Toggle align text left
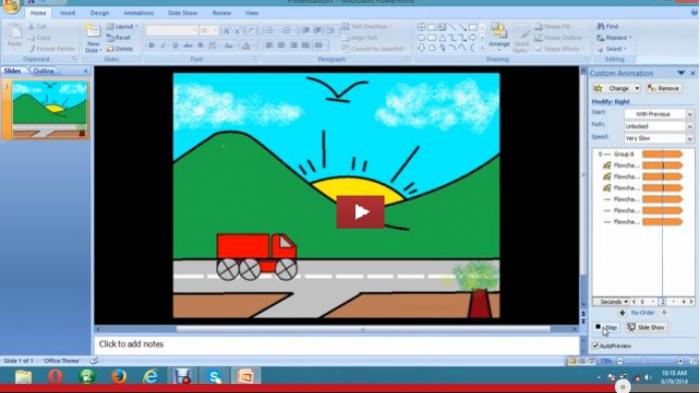 pyautogui.click(x=269, y=46)
